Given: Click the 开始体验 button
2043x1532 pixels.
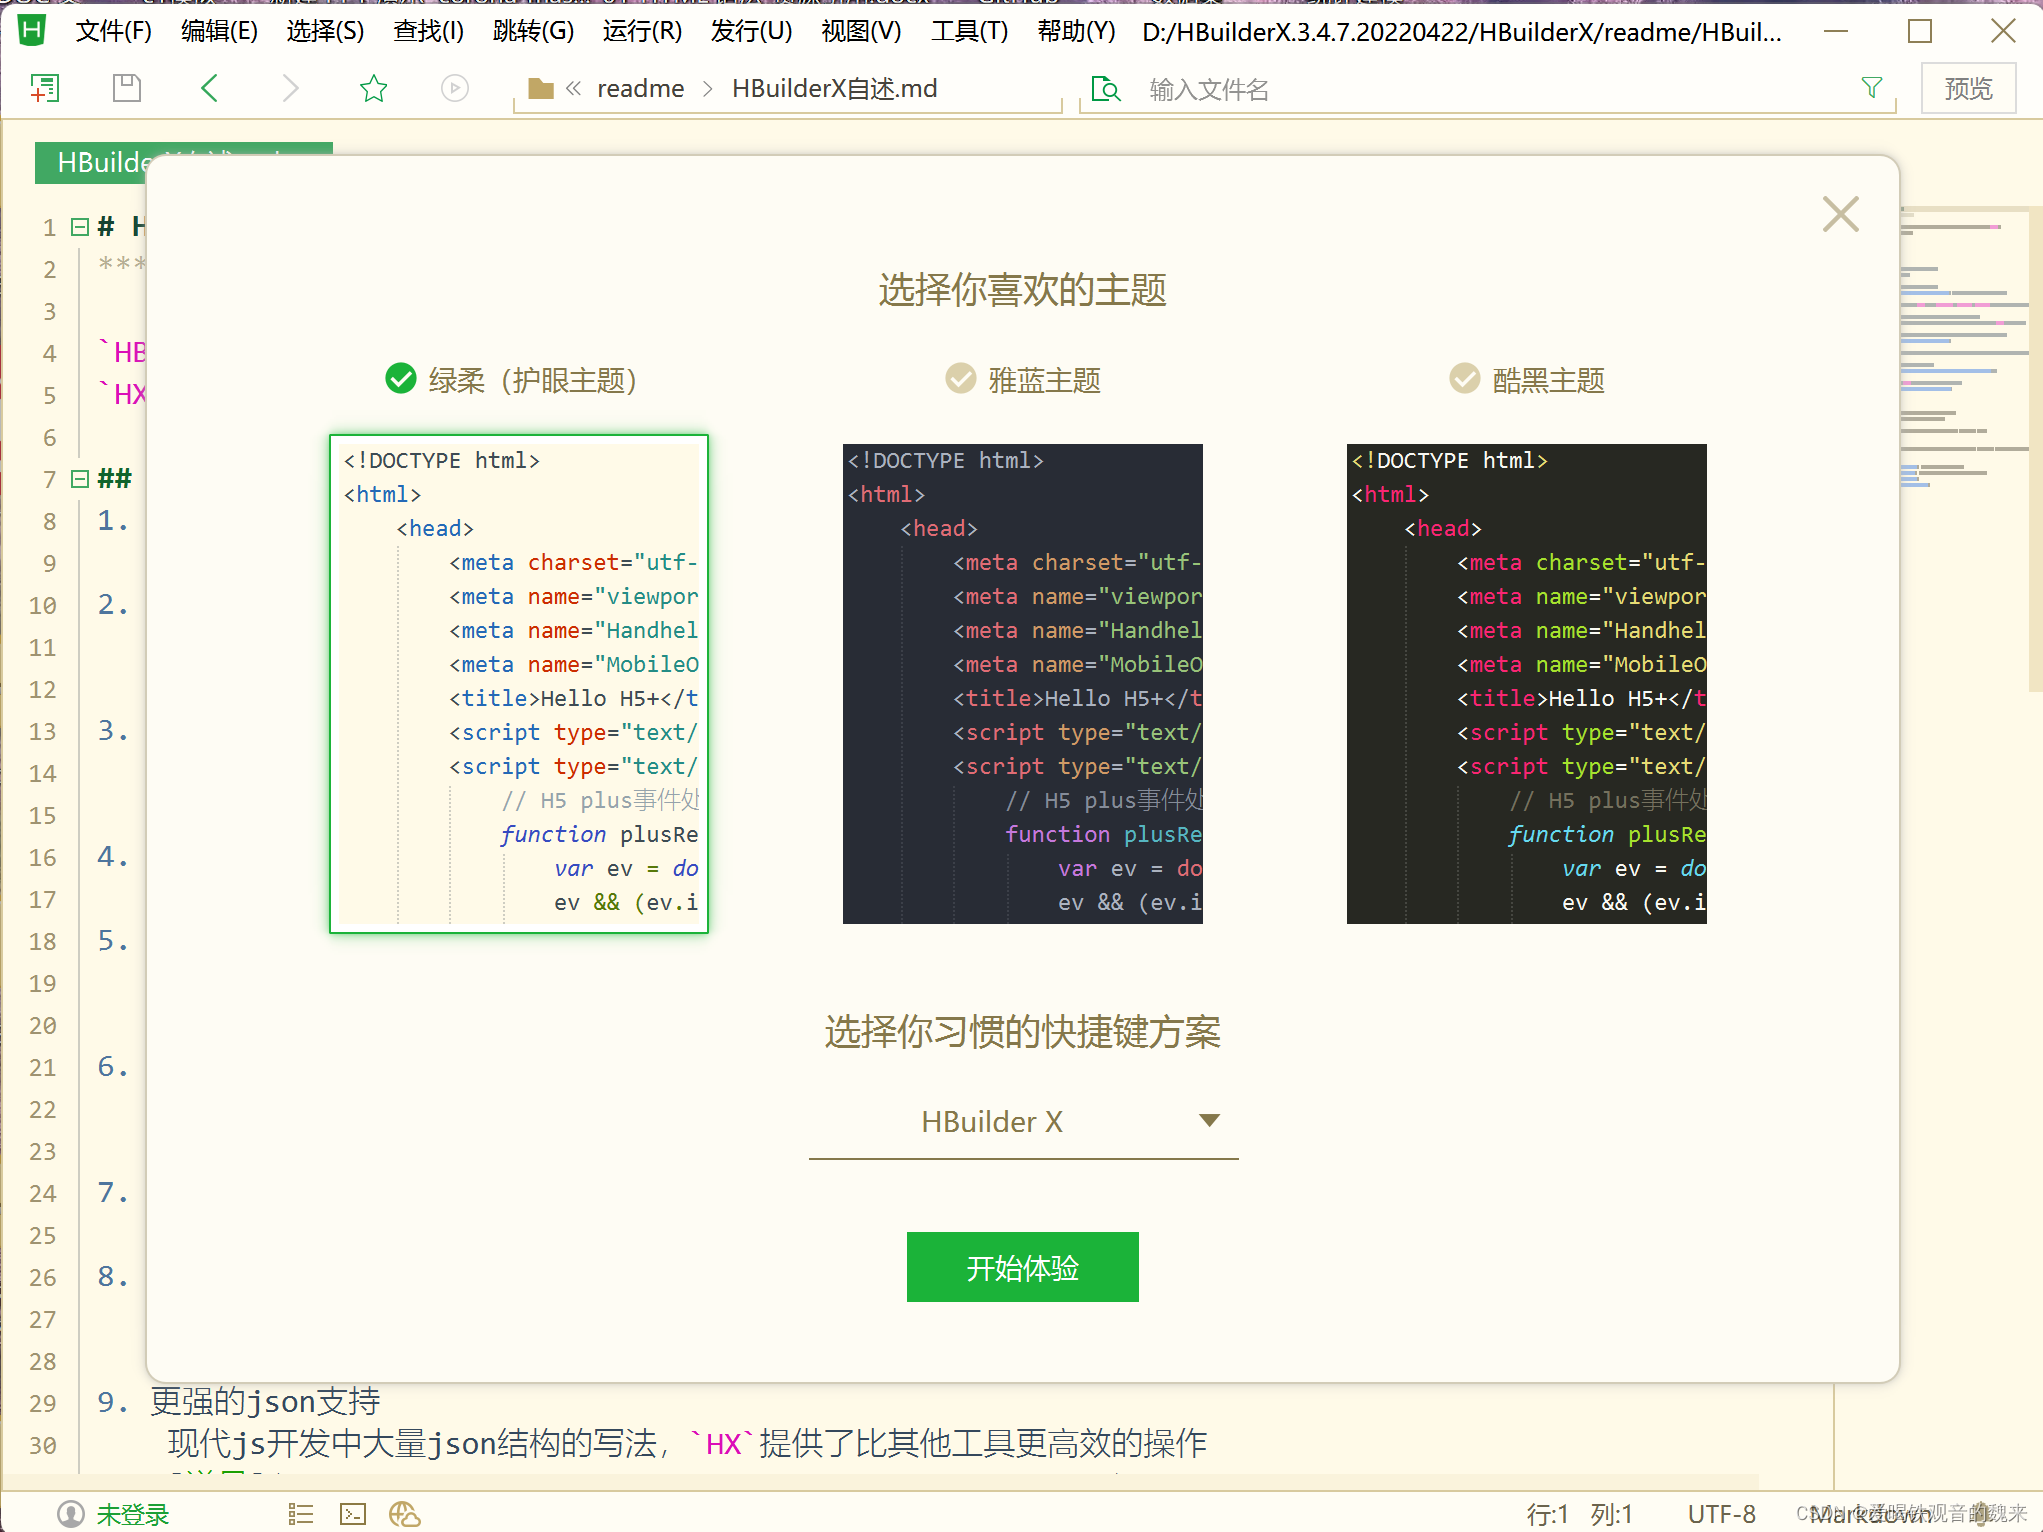Looking at the screenshot, I should 1022,1267.
